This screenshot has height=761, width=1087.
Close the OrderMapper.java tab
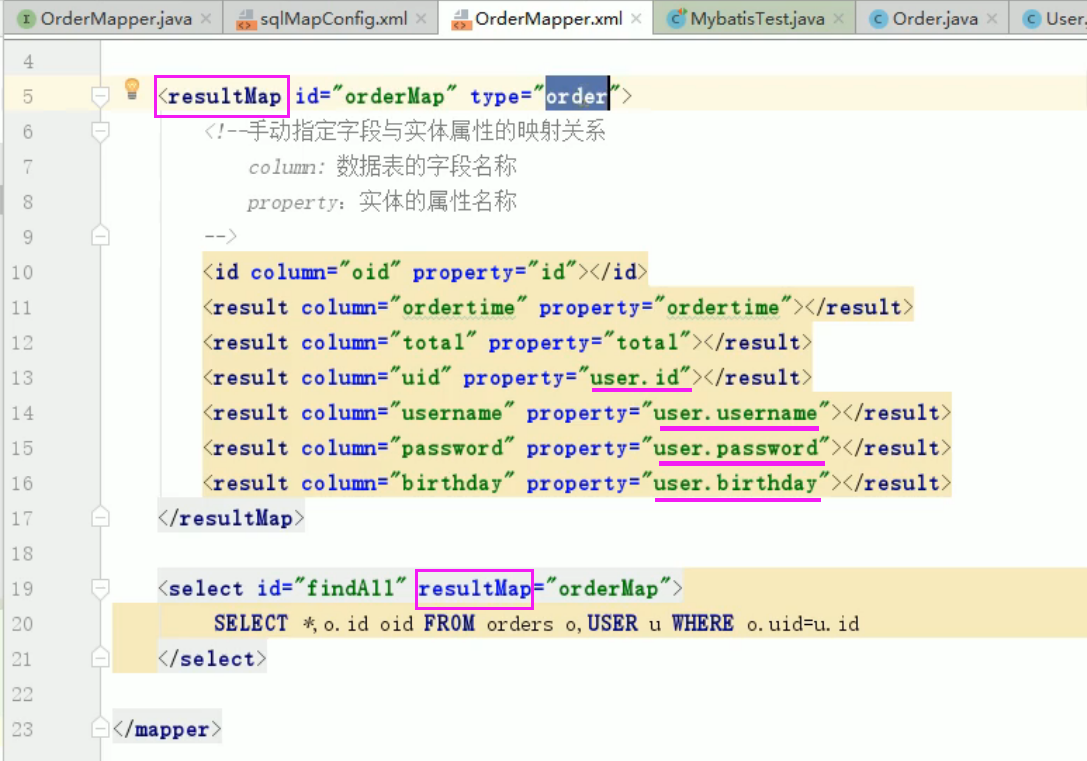pyautogui.click(x=206, y=19)
